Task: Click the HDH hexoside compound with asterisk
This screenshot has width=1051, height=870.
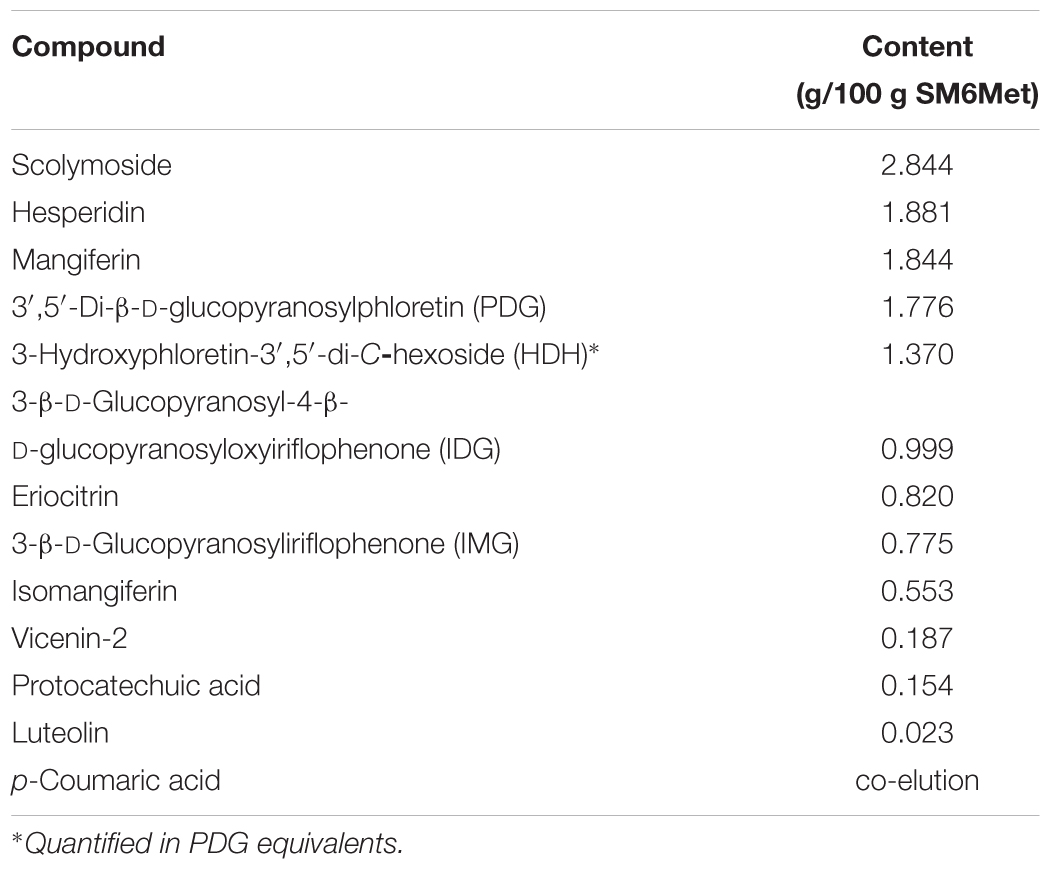Action: point(305,355)
